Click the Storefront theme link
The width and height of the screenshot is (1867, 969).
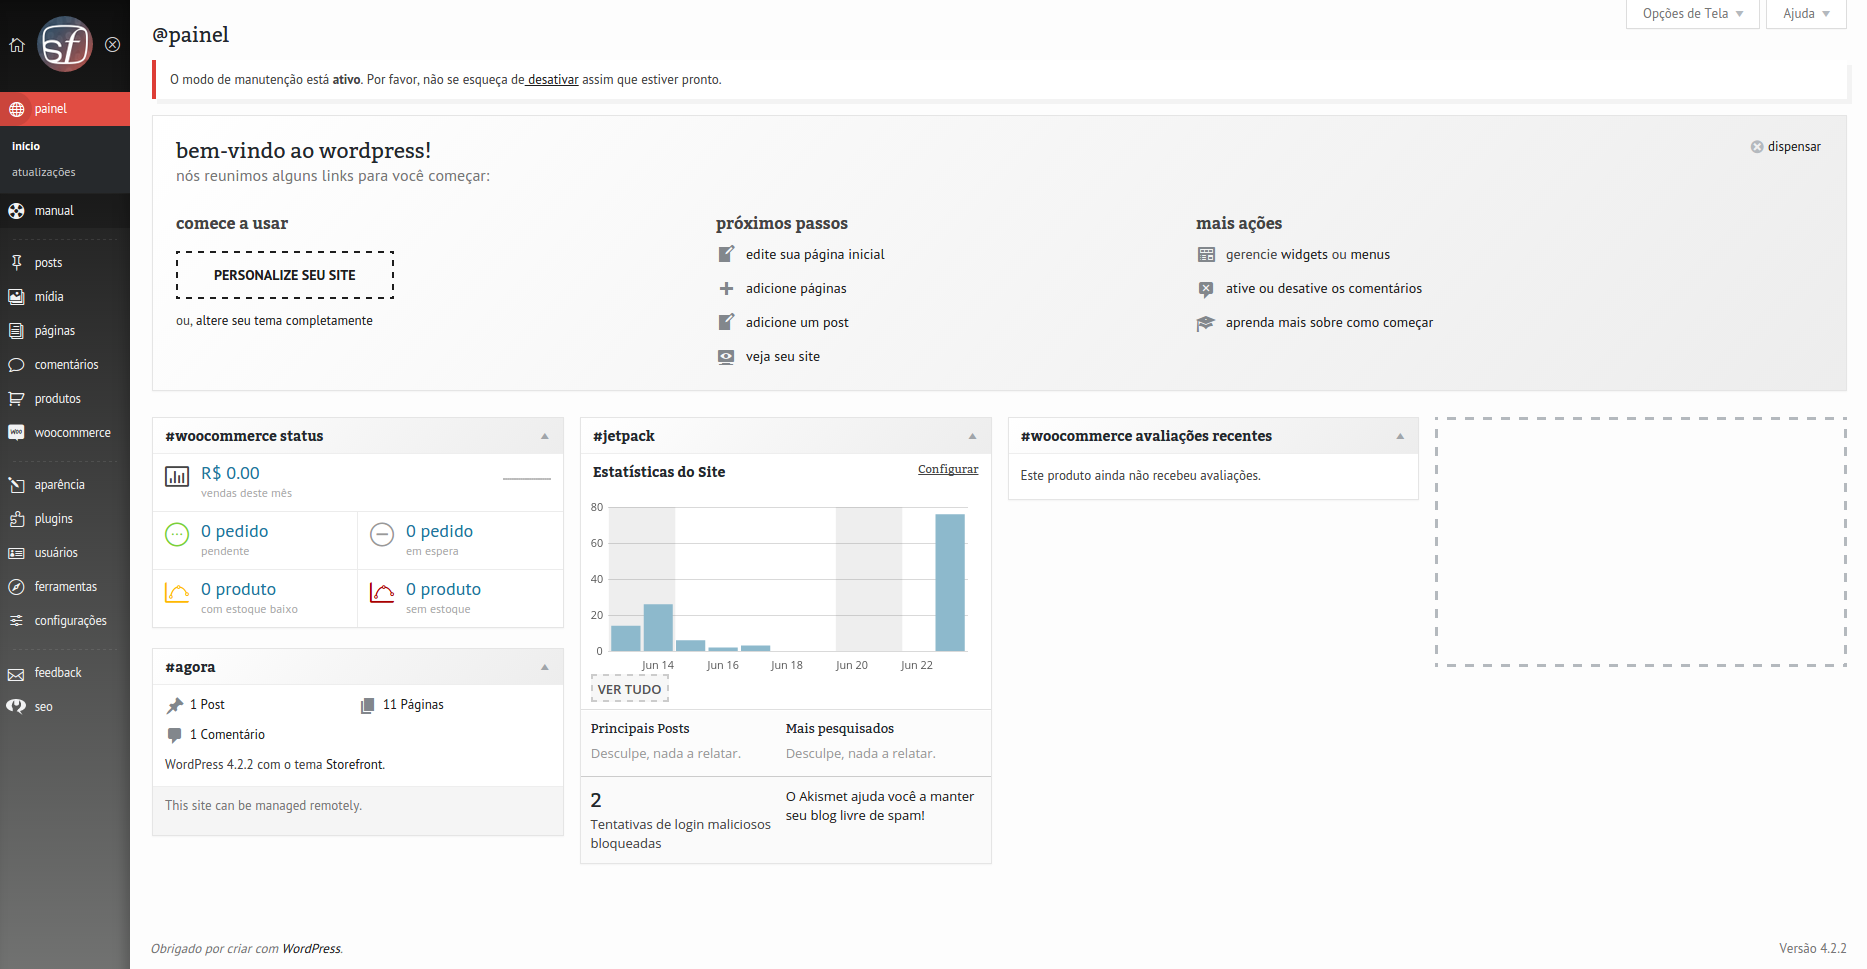tap(354, 765)
